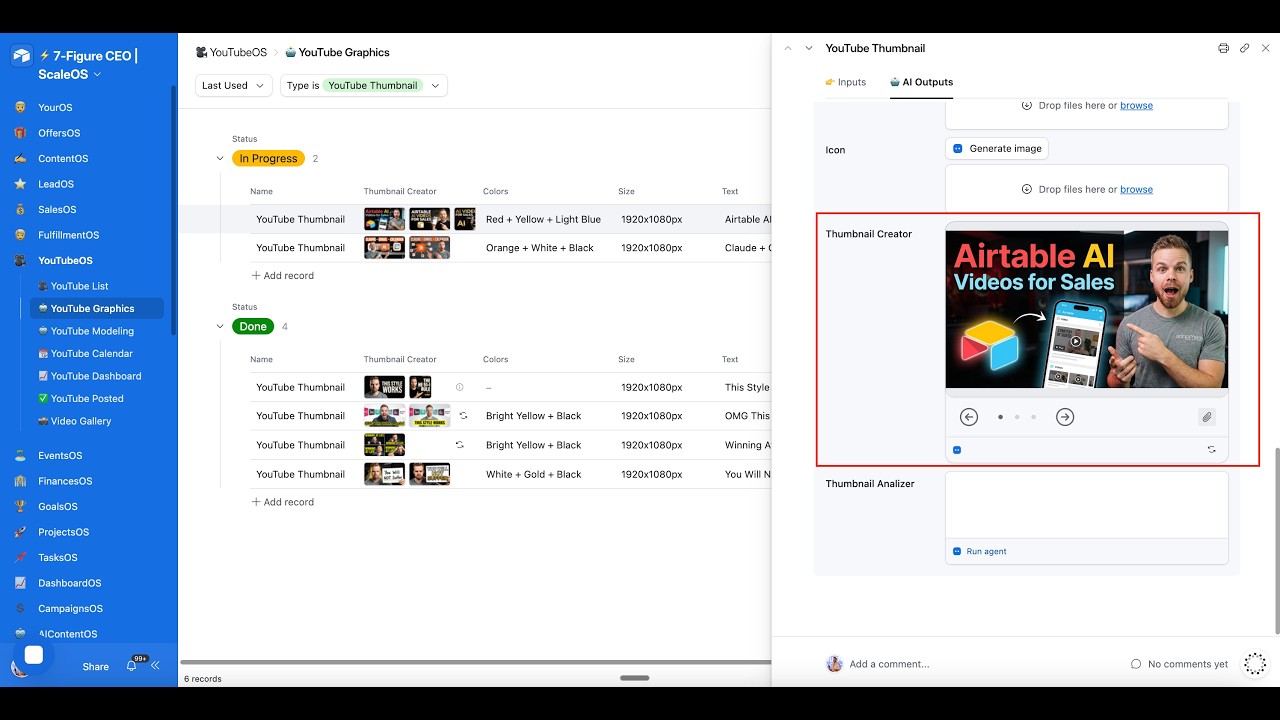
Task: Open YouTube Modeling page
Action: click(x=92, y=331)
